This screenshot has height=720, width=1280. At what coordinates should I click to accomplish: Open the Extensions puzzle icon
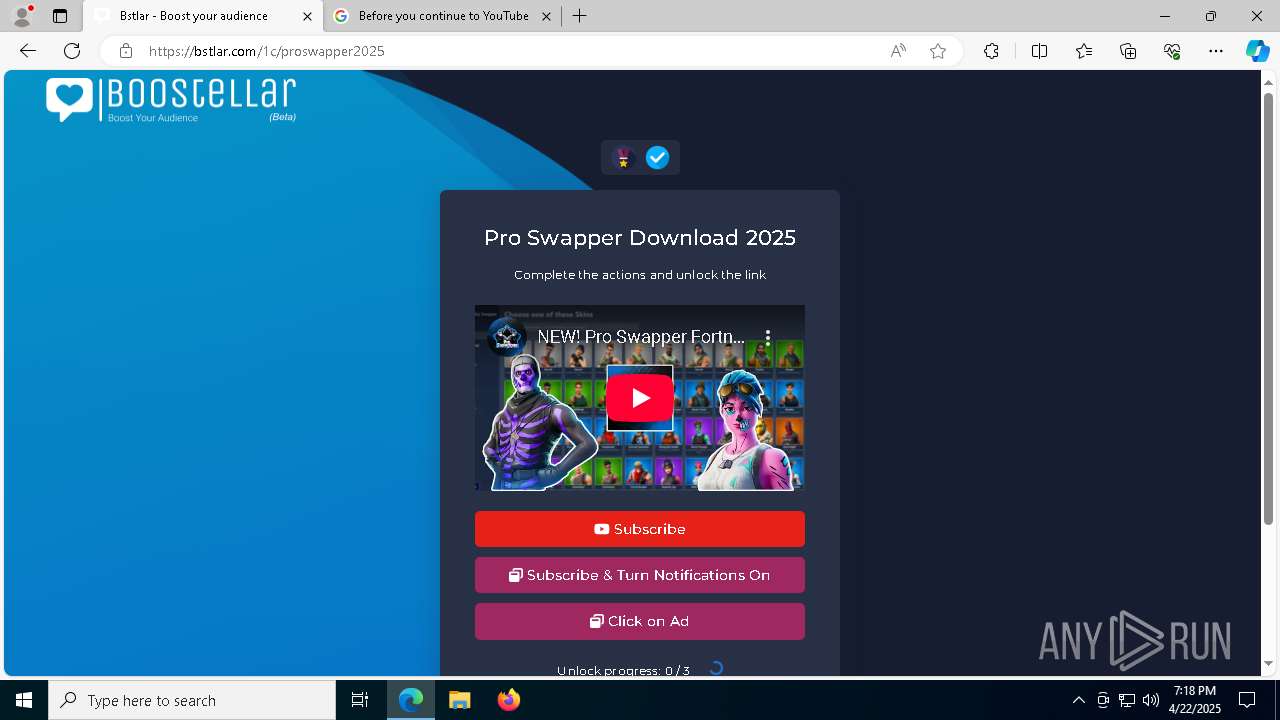tap(991, 51)
